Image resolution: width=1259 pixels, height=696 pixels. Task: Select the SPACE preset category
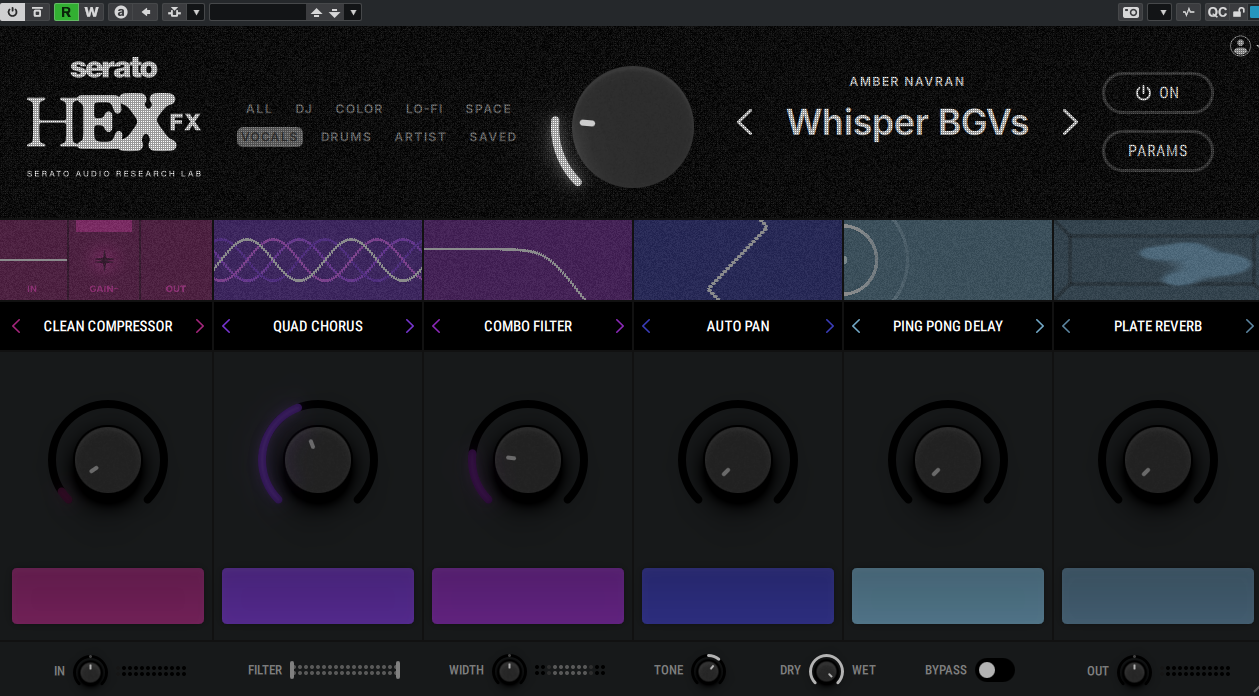tap(488, 109)
